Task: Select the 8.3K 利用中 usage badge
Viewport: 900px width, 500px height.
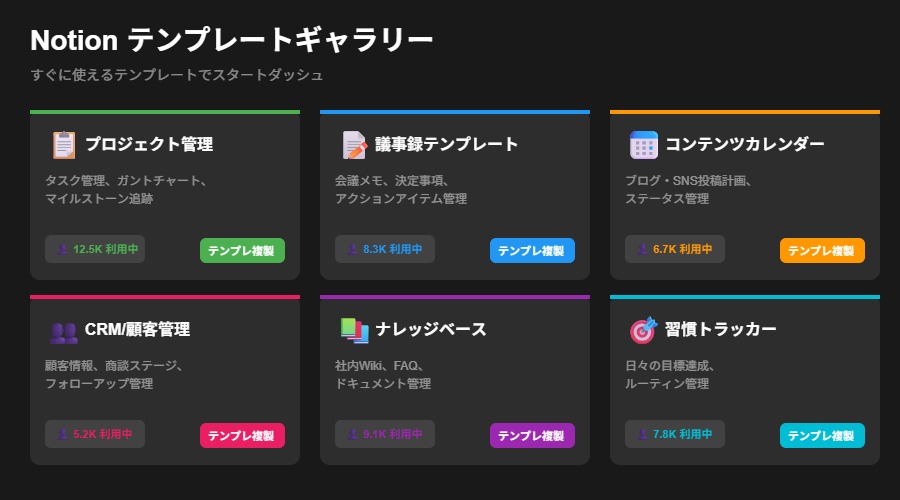Action: [x=385, y=249]
